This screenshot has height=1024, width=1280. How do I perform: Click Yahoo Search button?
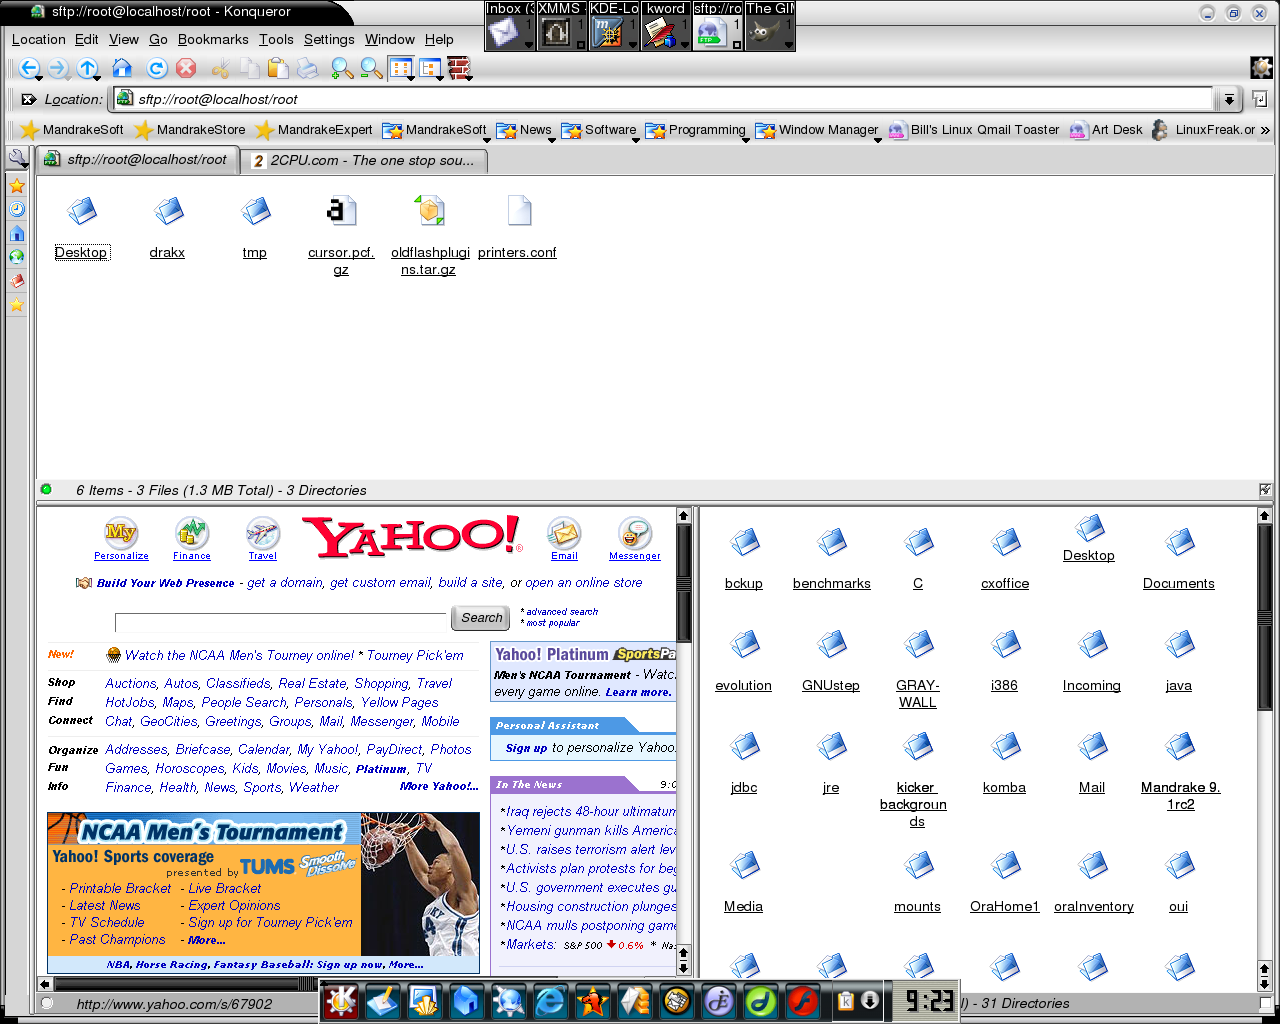tap(482, 618)
